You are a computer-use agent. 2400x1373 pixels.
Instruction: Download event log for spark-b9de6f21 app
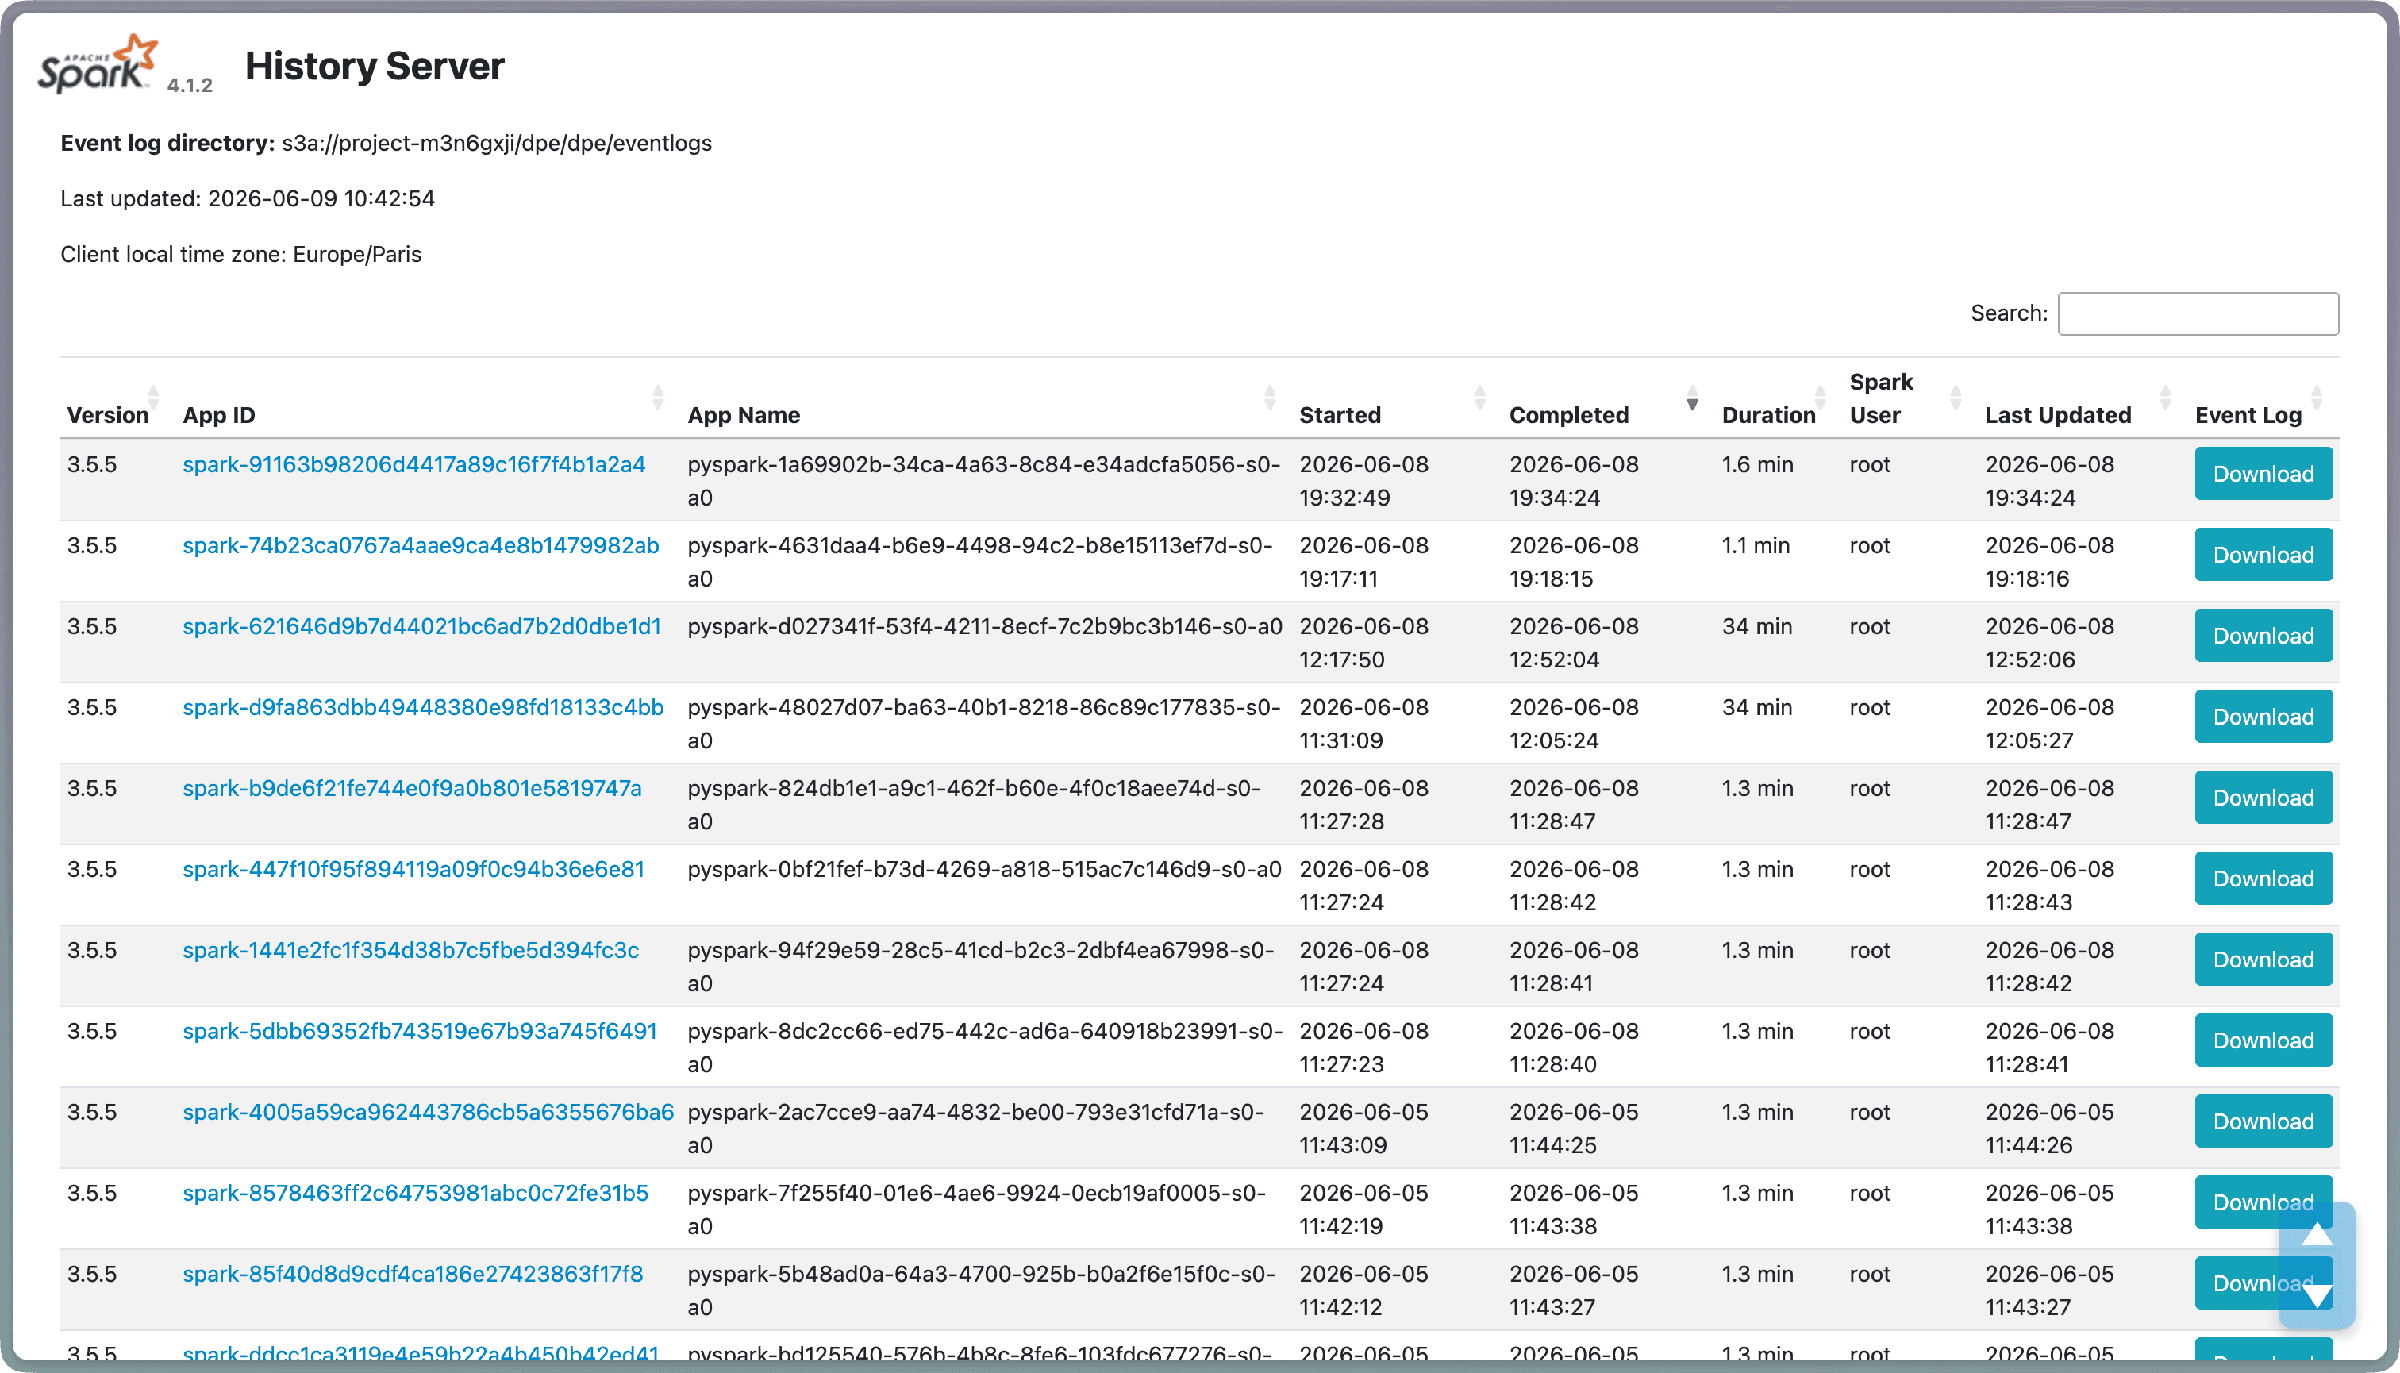click(x=2263, y=798)
